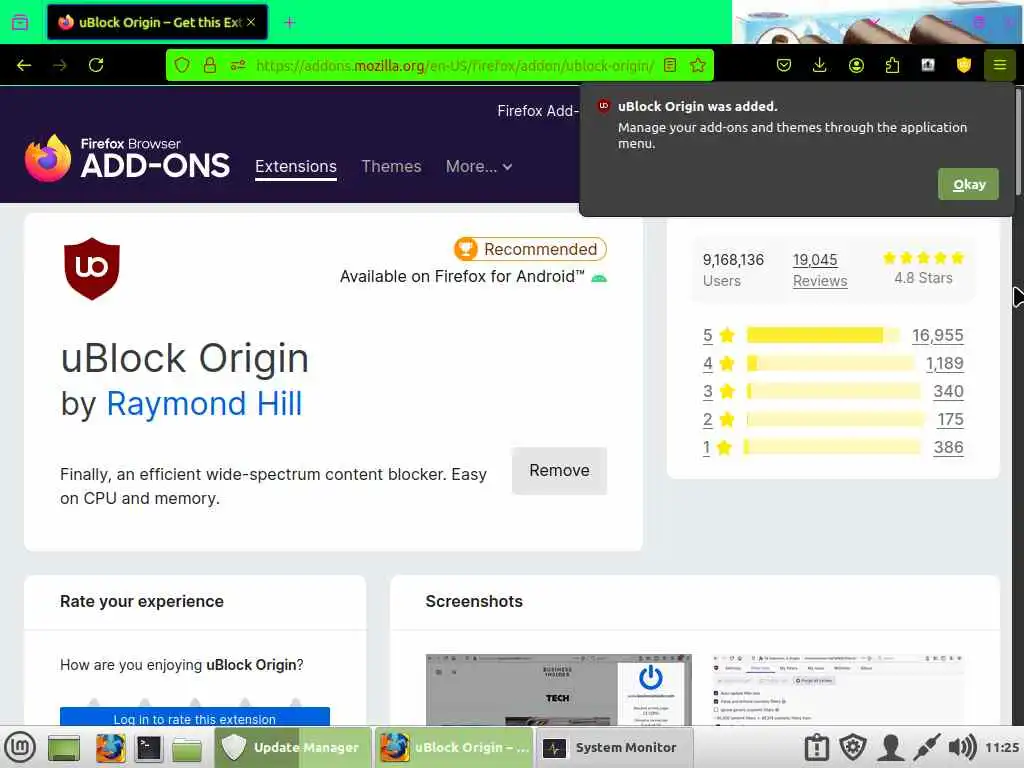This screenshot has width=1024, height=768.
Task: Open the Extensions navigation tab
Action: point(296,167)
